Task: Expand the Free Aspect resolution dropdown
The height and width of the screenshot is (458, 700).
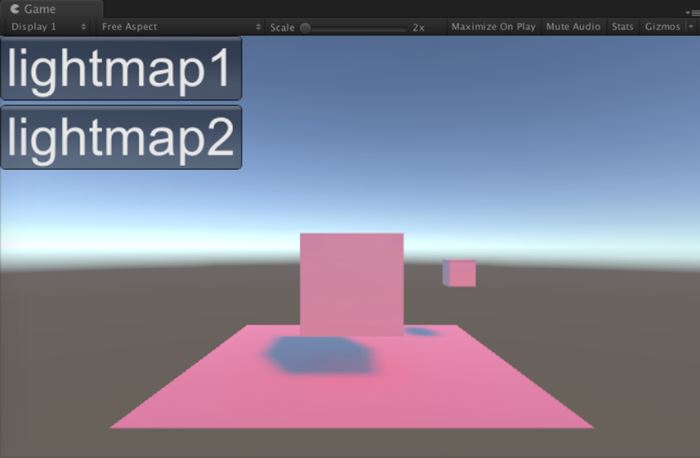Action: pyautogui.click(x=180, y=27)
